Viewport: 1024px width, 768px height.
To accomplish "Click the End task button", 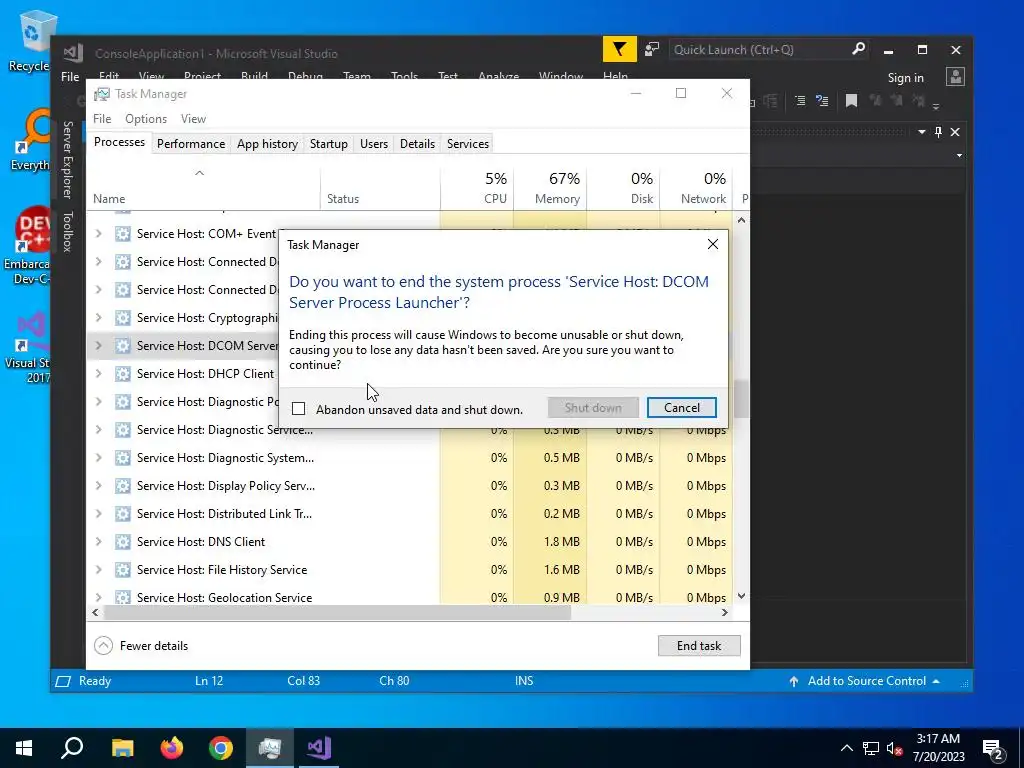I will coord(699,646).
